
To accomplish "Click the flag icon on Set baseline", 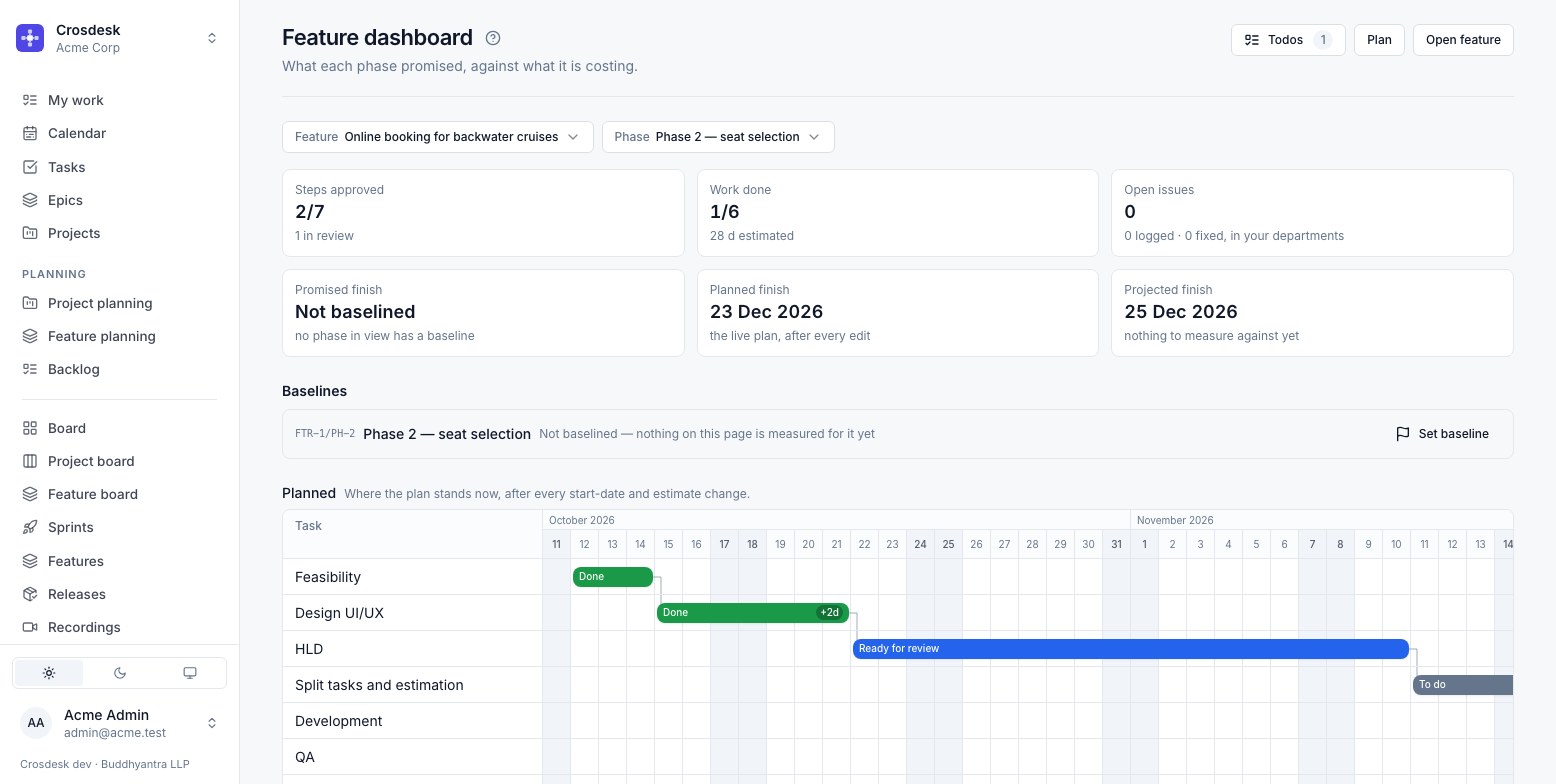I will 1403,434.
